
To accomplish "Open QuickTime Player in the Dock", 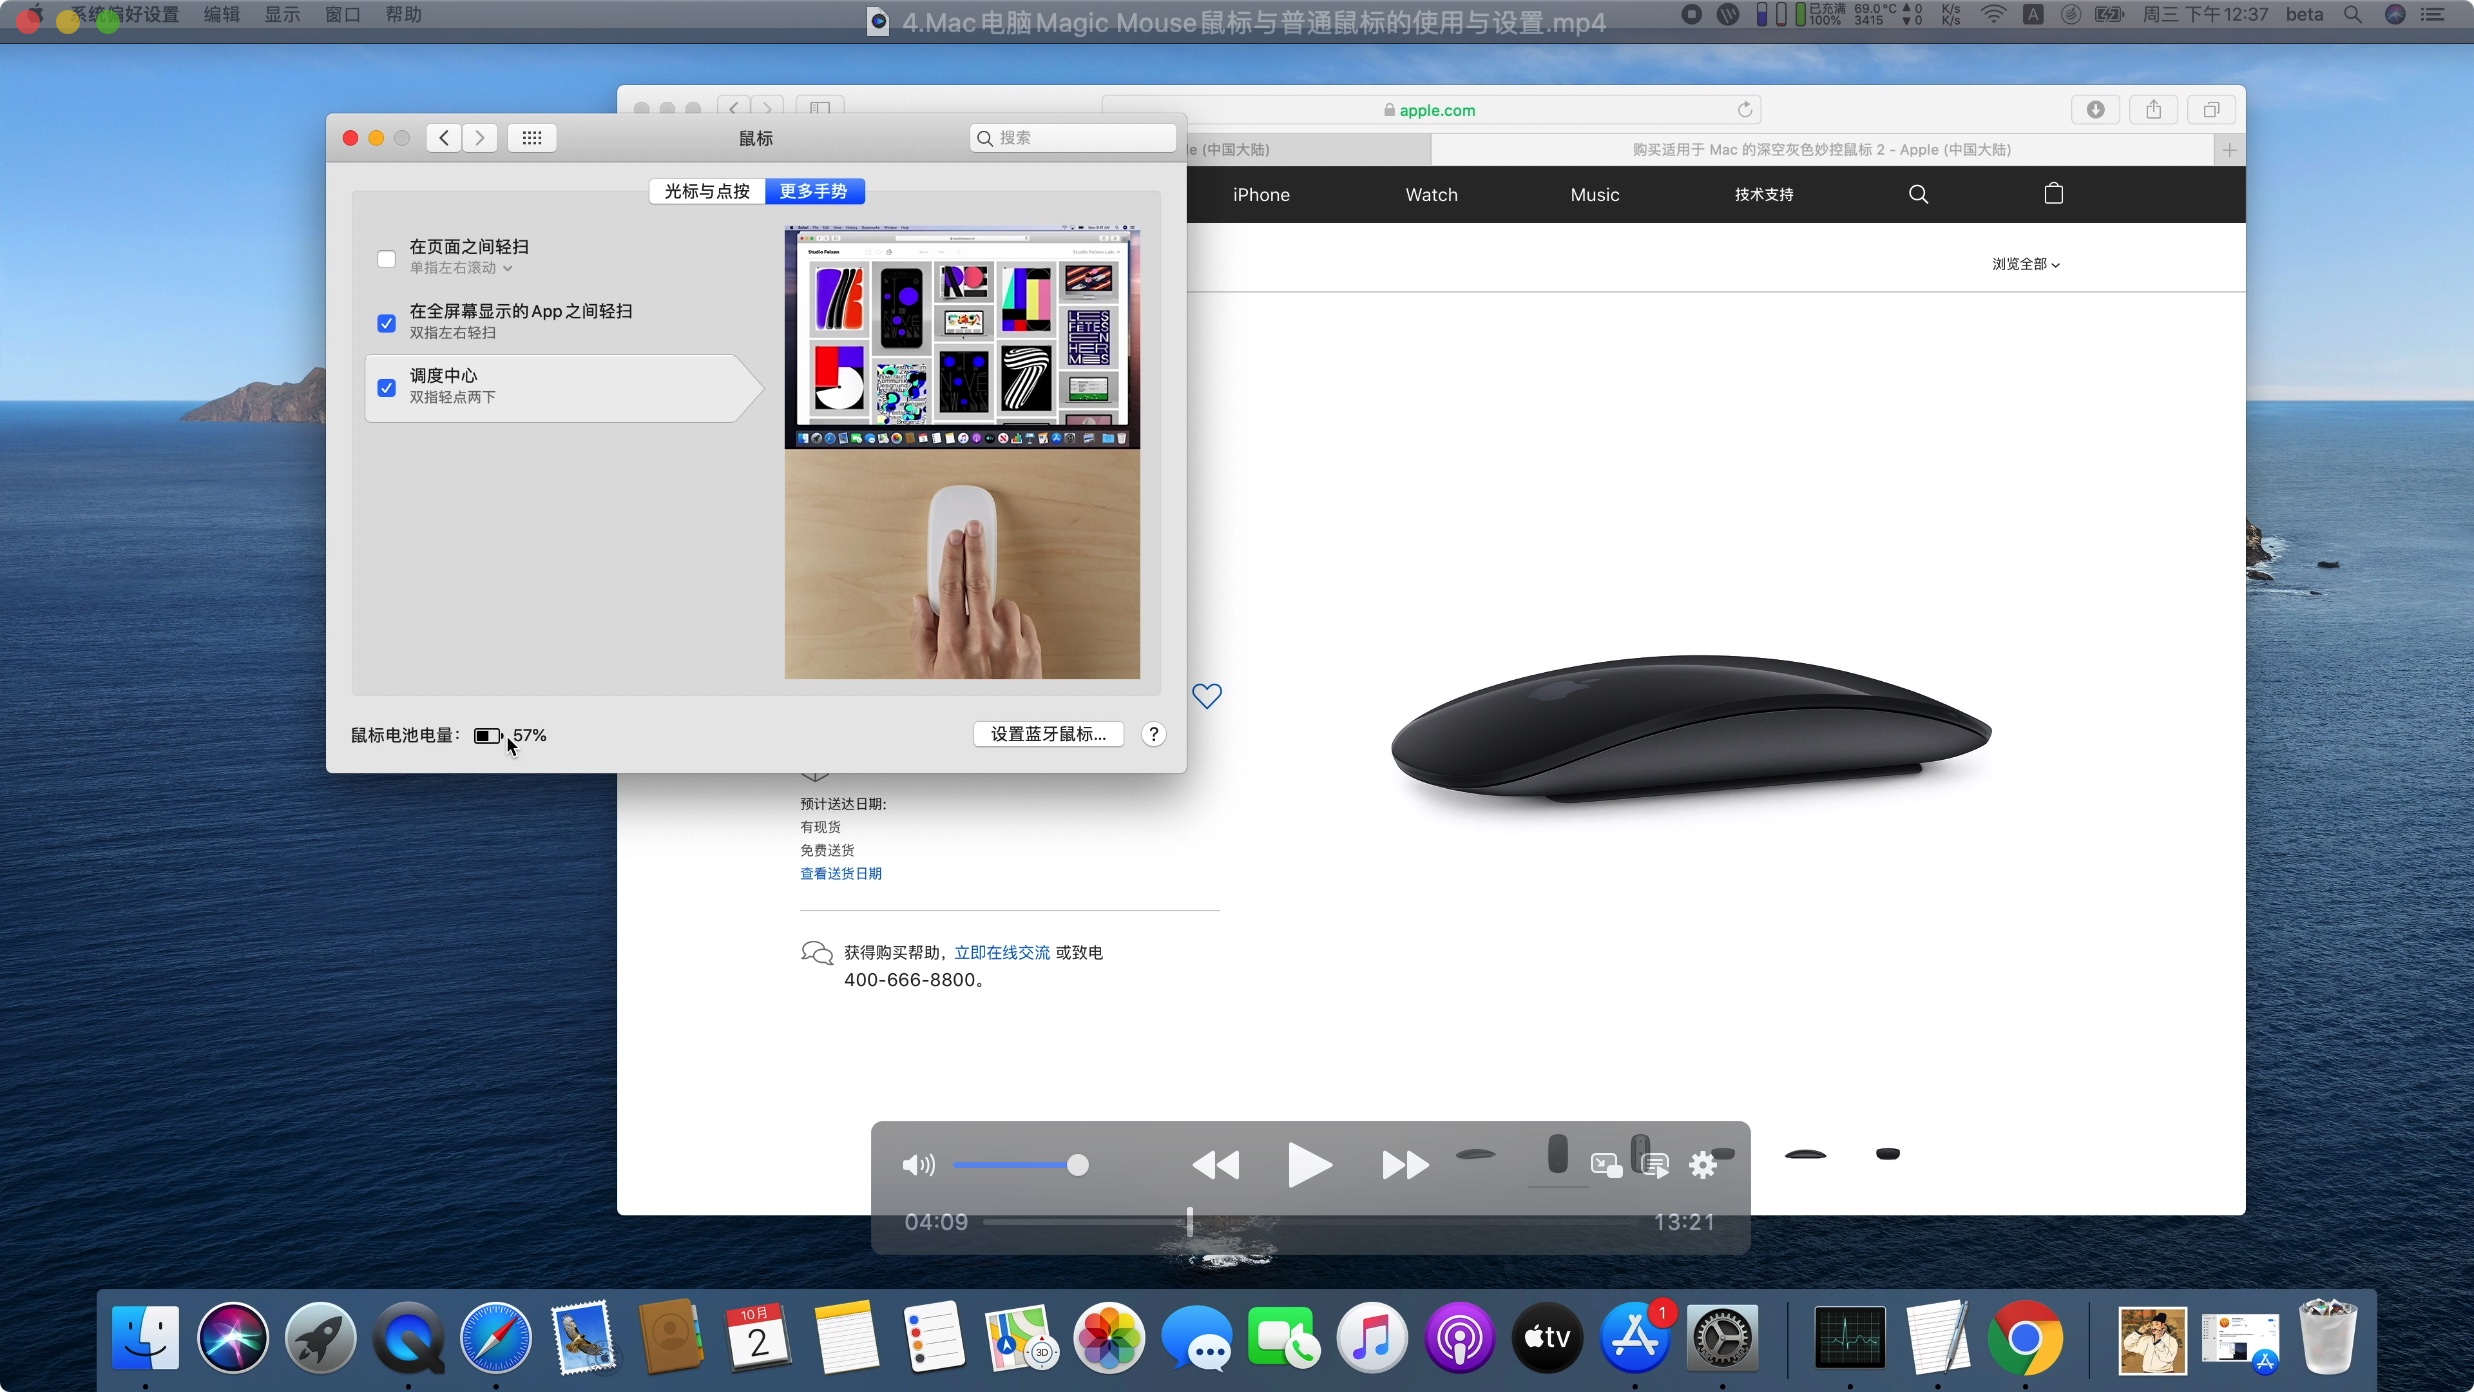I will [408, 1338].
